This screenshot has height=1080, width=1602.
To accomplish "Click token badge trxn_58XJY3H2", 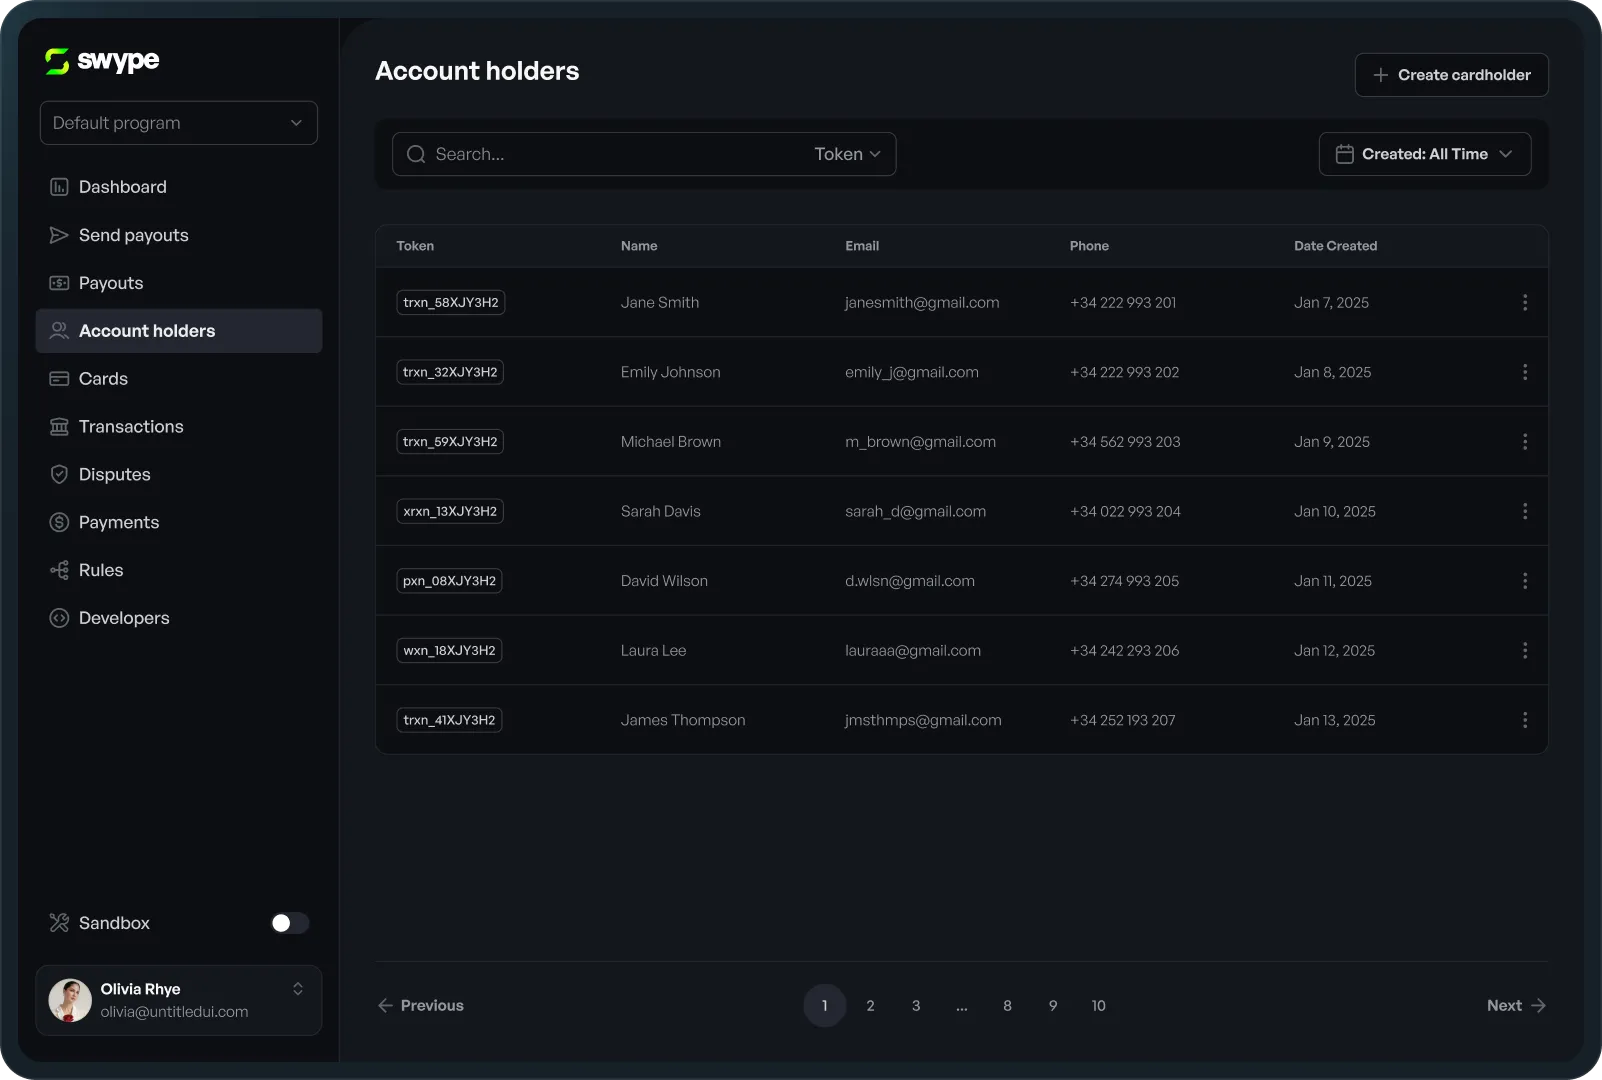I will click(451, 302).
